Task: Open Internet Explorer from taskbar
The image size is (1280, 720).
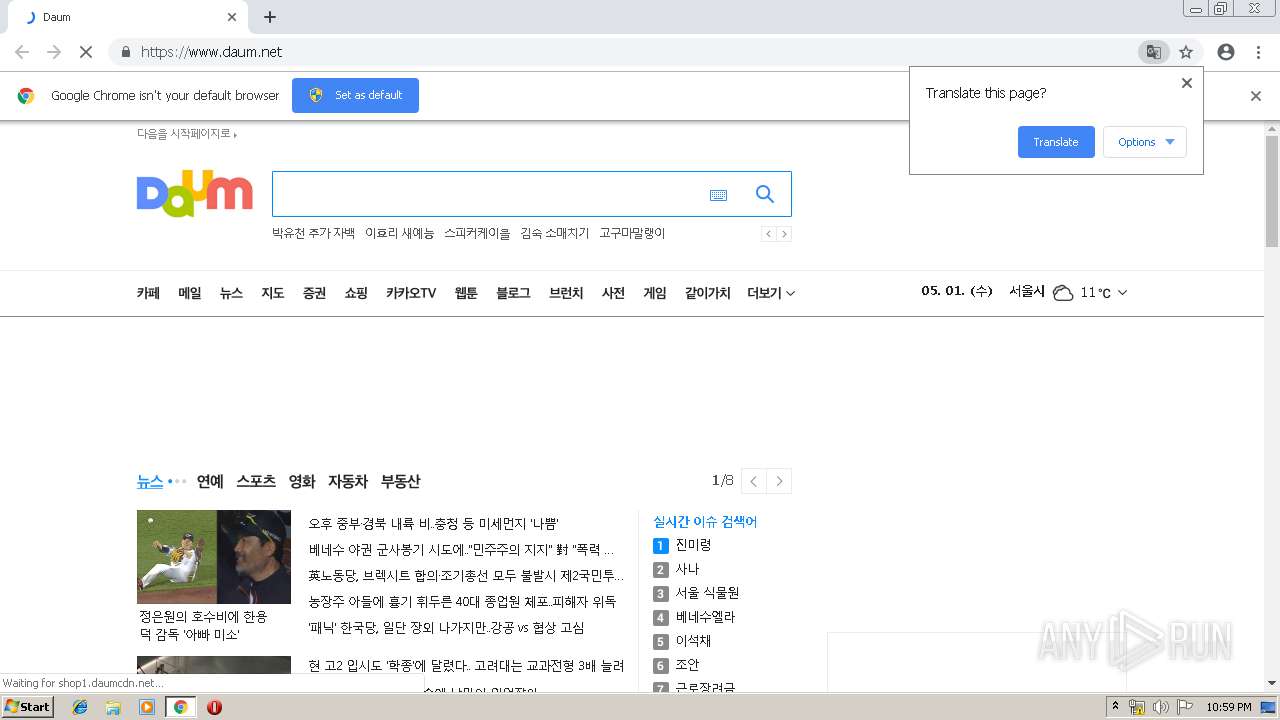Action: (80, 707)
